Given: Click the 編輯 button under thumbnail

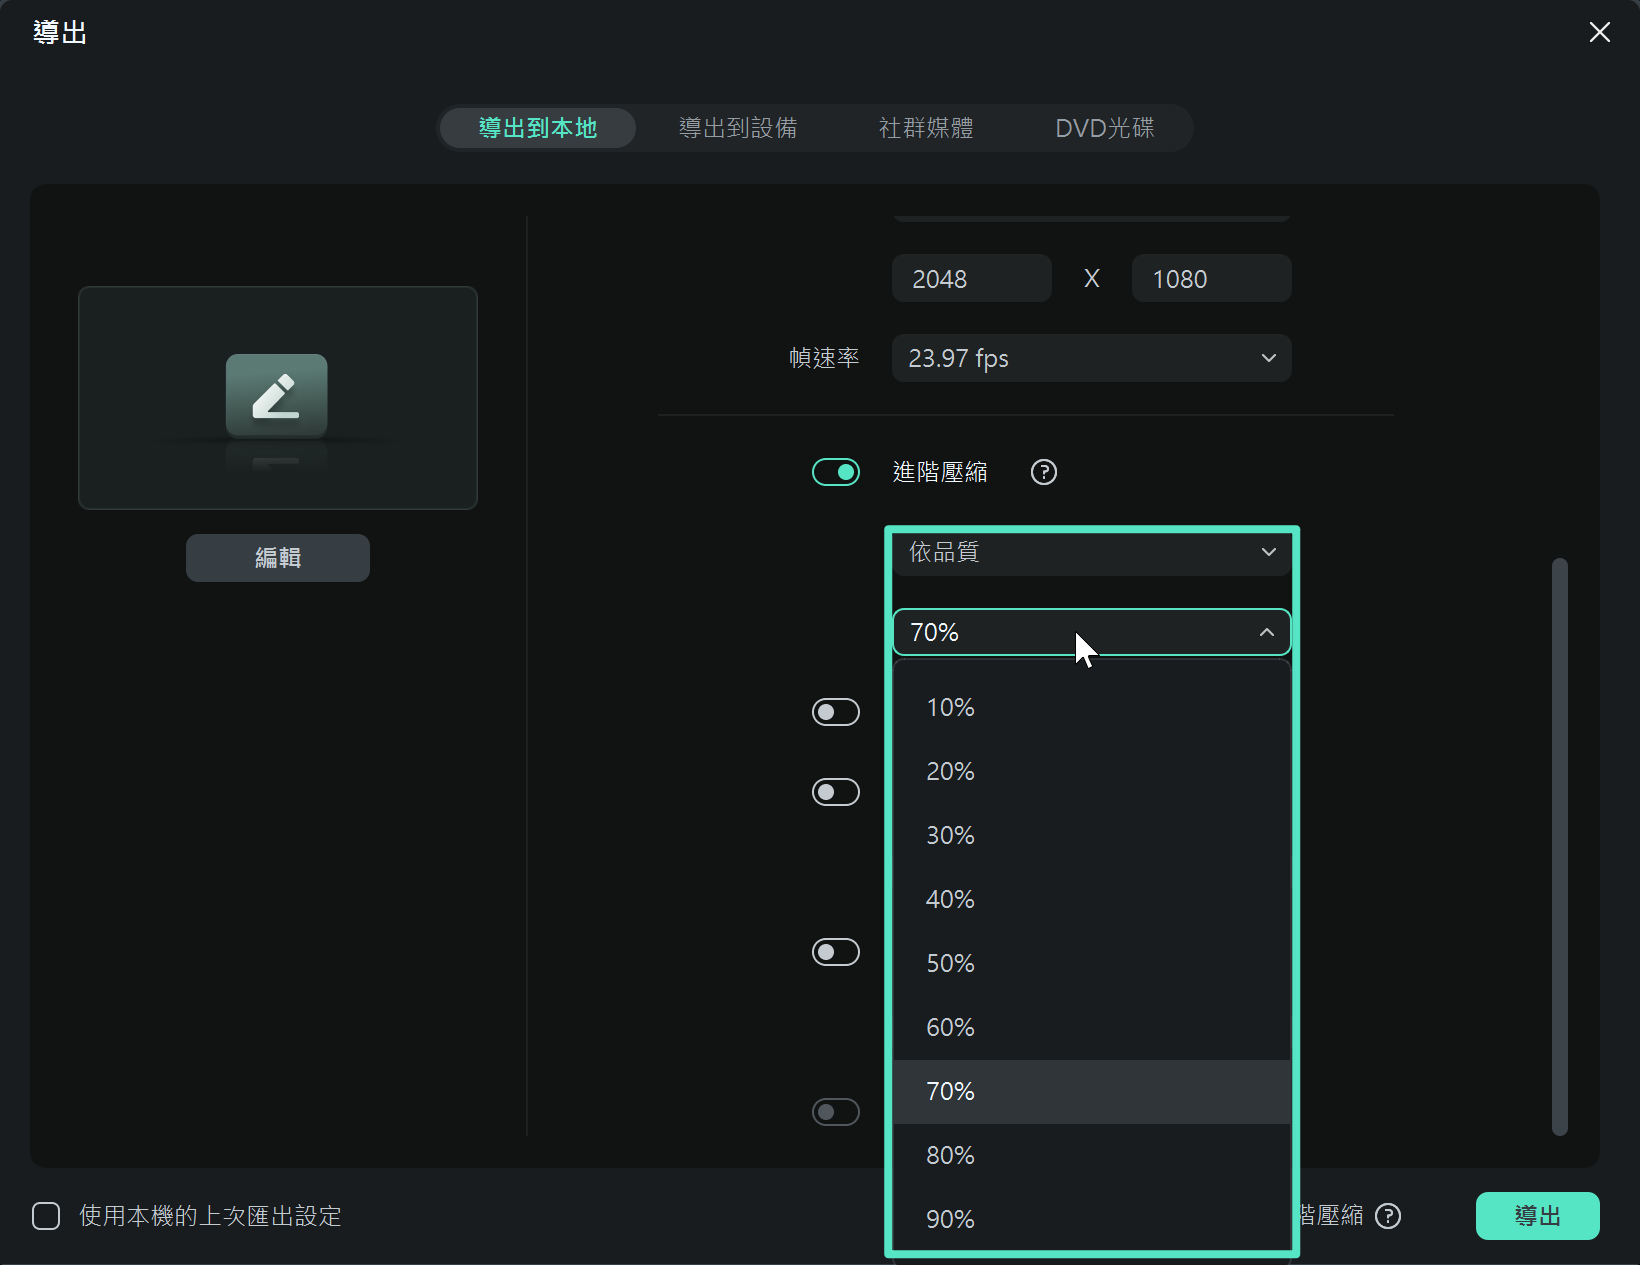Looking at the screenshot, I should pyautogui.click(x=278, y=558).
